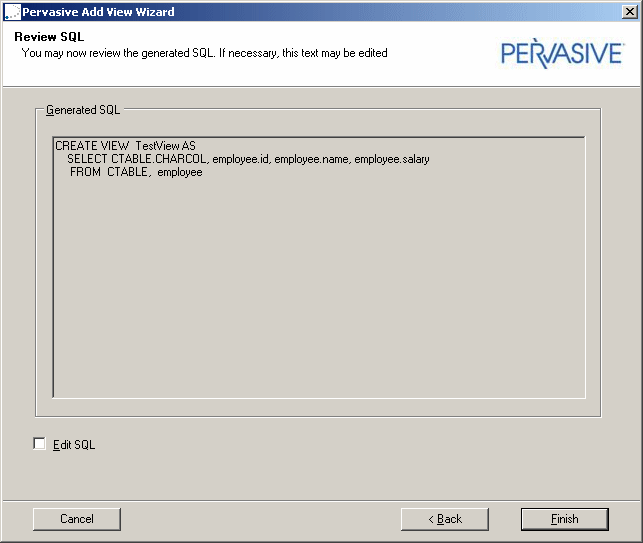The width and height of the screenshot is (643, 543).
Task: Click the empty area of the SQL text box
Action: (318, 290)
